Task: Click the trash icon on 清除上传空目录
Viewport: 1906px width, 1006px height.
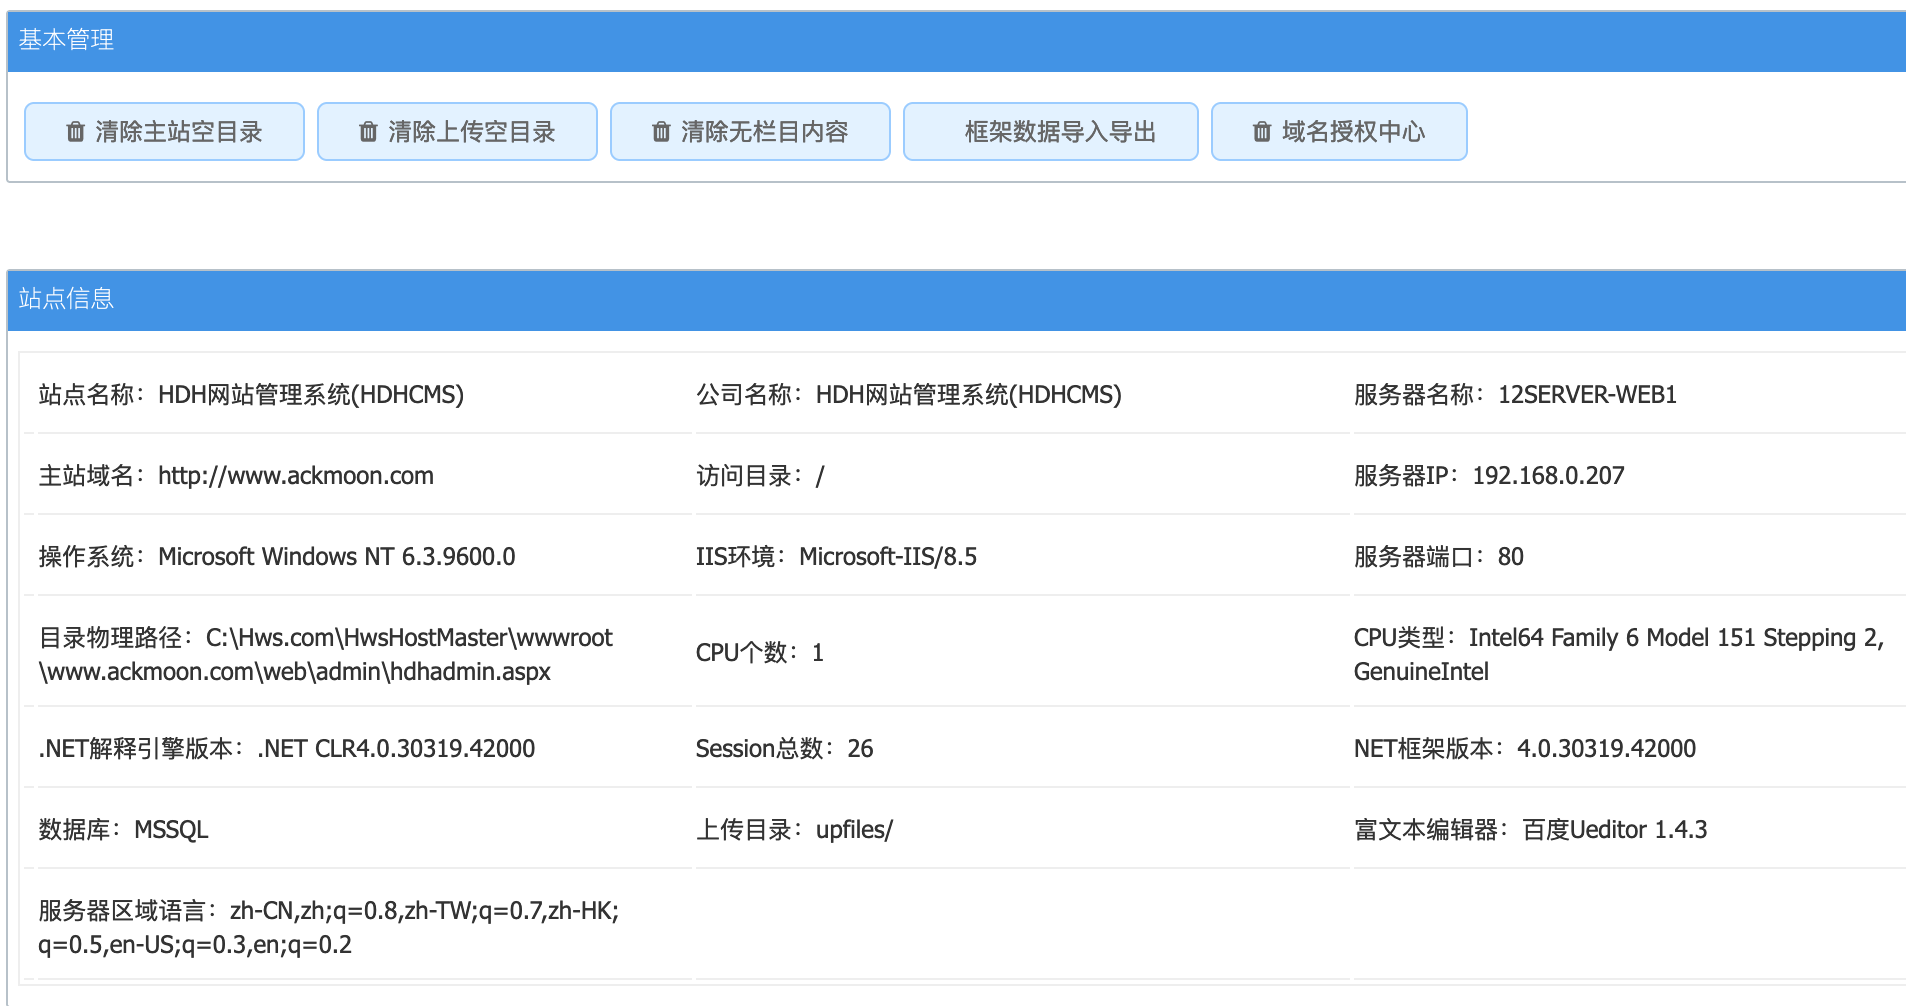Action: [368, 132]
